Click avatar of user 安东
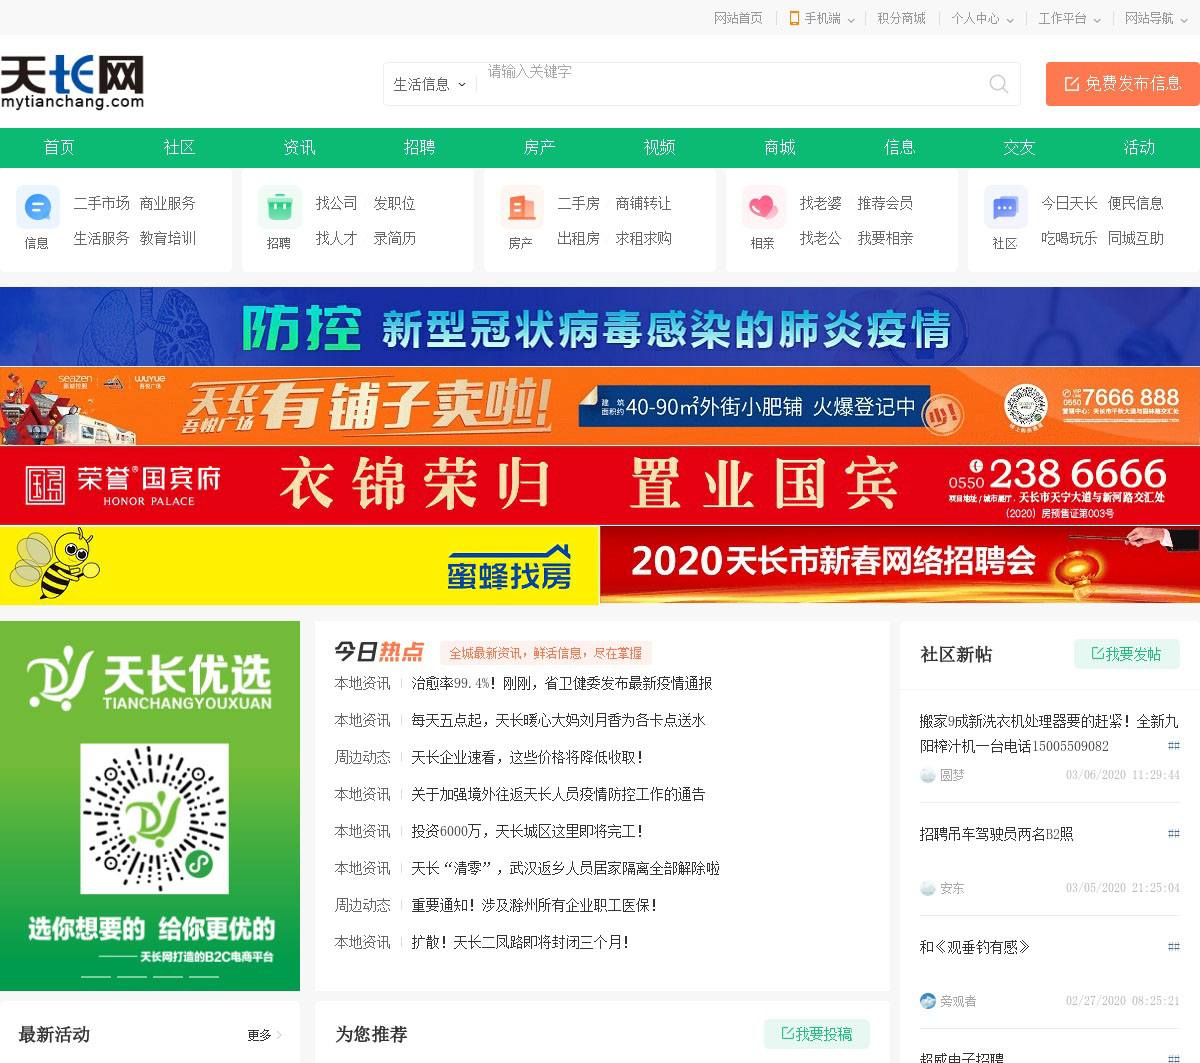1200x1063 pixels. (x=927, y=888)
